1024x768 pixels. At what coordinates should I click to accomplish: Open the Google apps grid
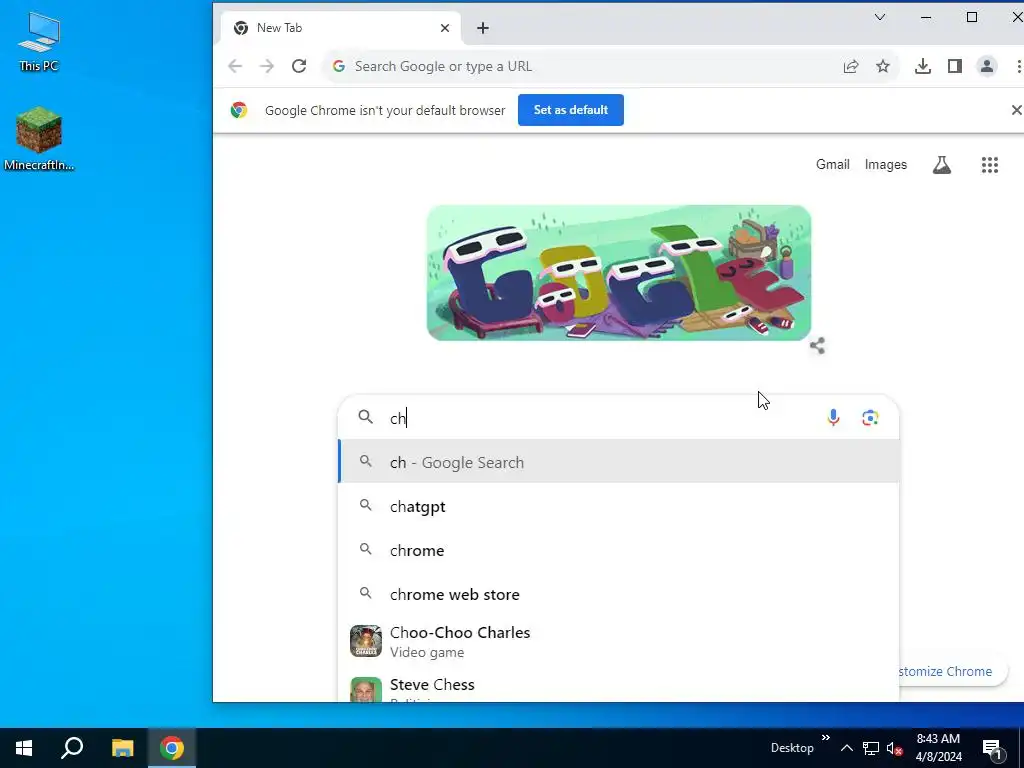pos(989,165)
